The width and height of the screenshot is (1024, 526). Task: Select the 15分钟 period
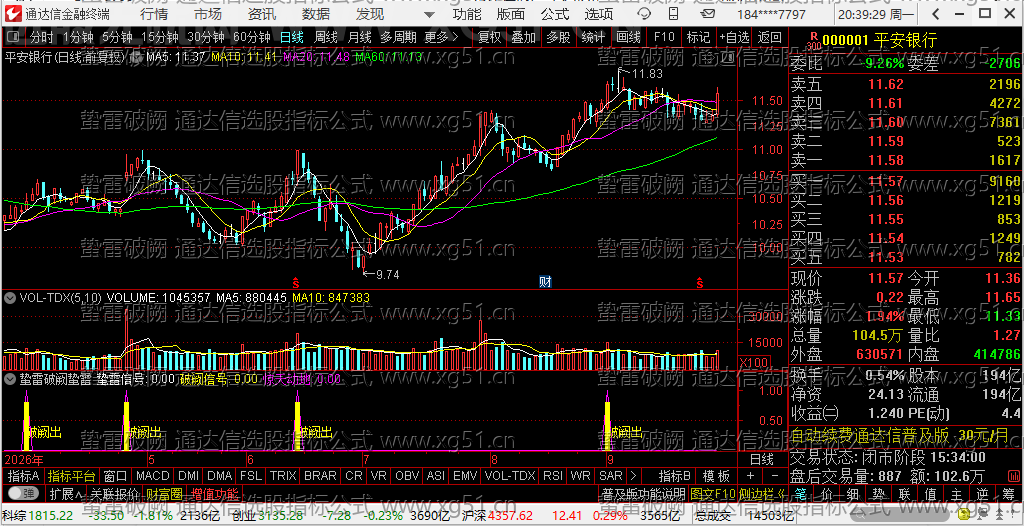(x=158, y=37)
